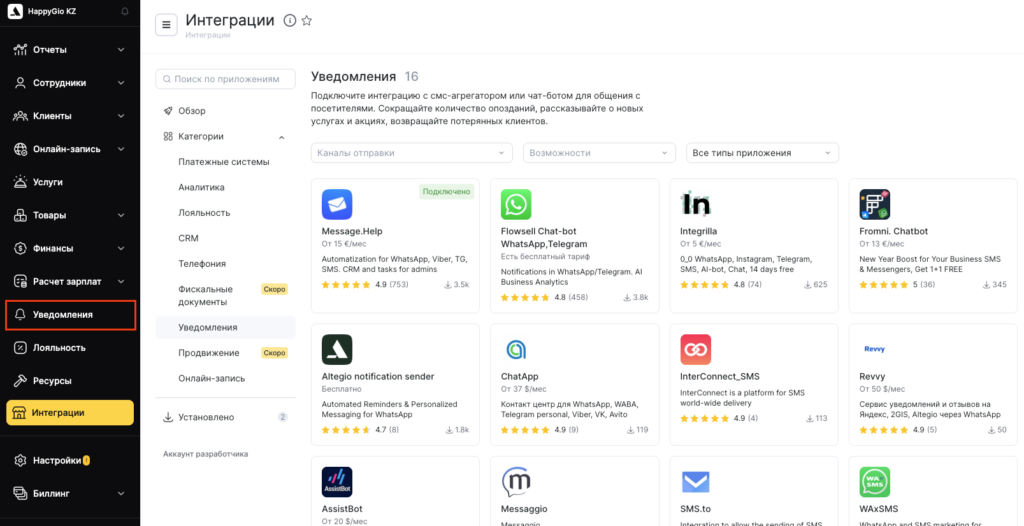Viewport: 1024px width, 526px height.
Task: Click the hamburger menu toggle button
Action: click(166, 24)
